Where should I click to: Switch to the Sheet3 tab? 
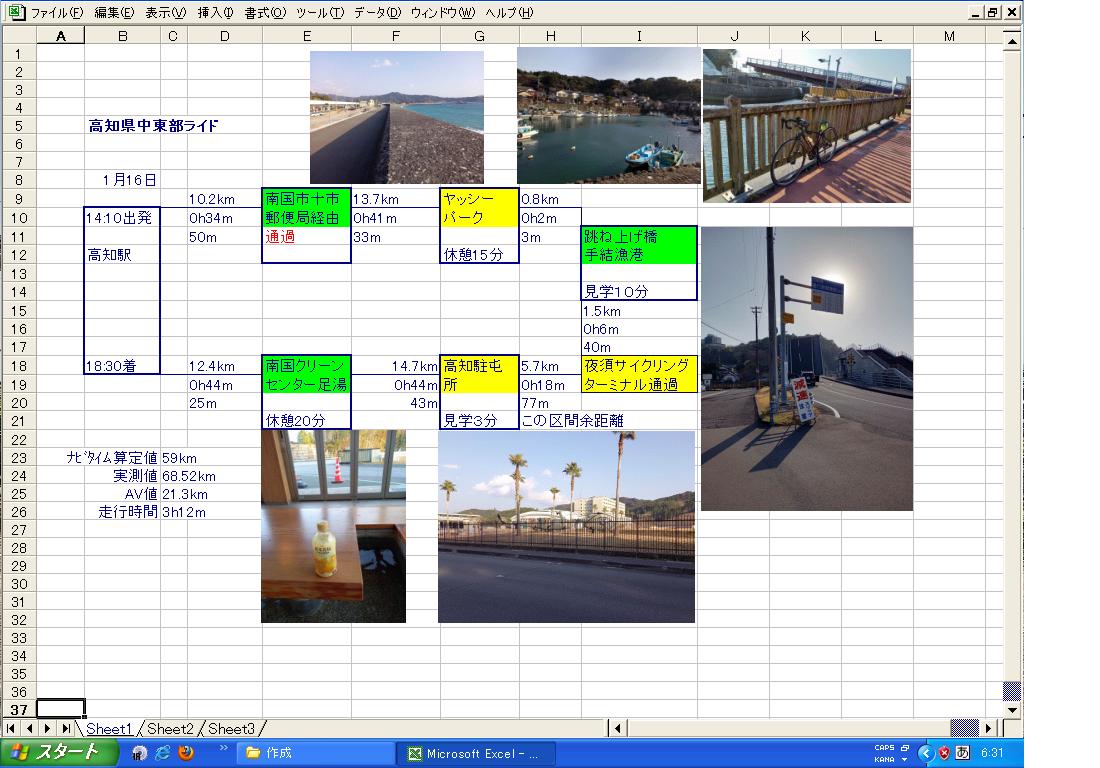(x=231, y=729)
